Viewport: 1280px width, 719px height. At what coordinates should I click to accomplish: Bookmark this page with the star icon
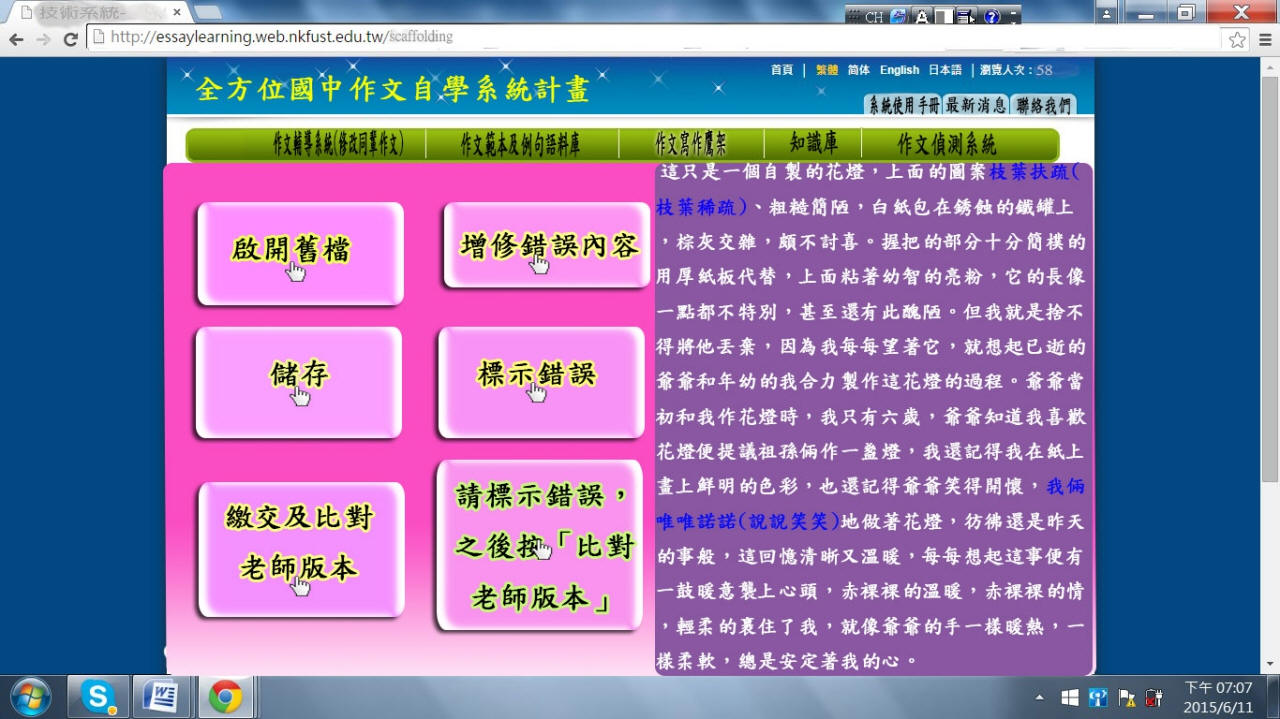coord(1237,39)
